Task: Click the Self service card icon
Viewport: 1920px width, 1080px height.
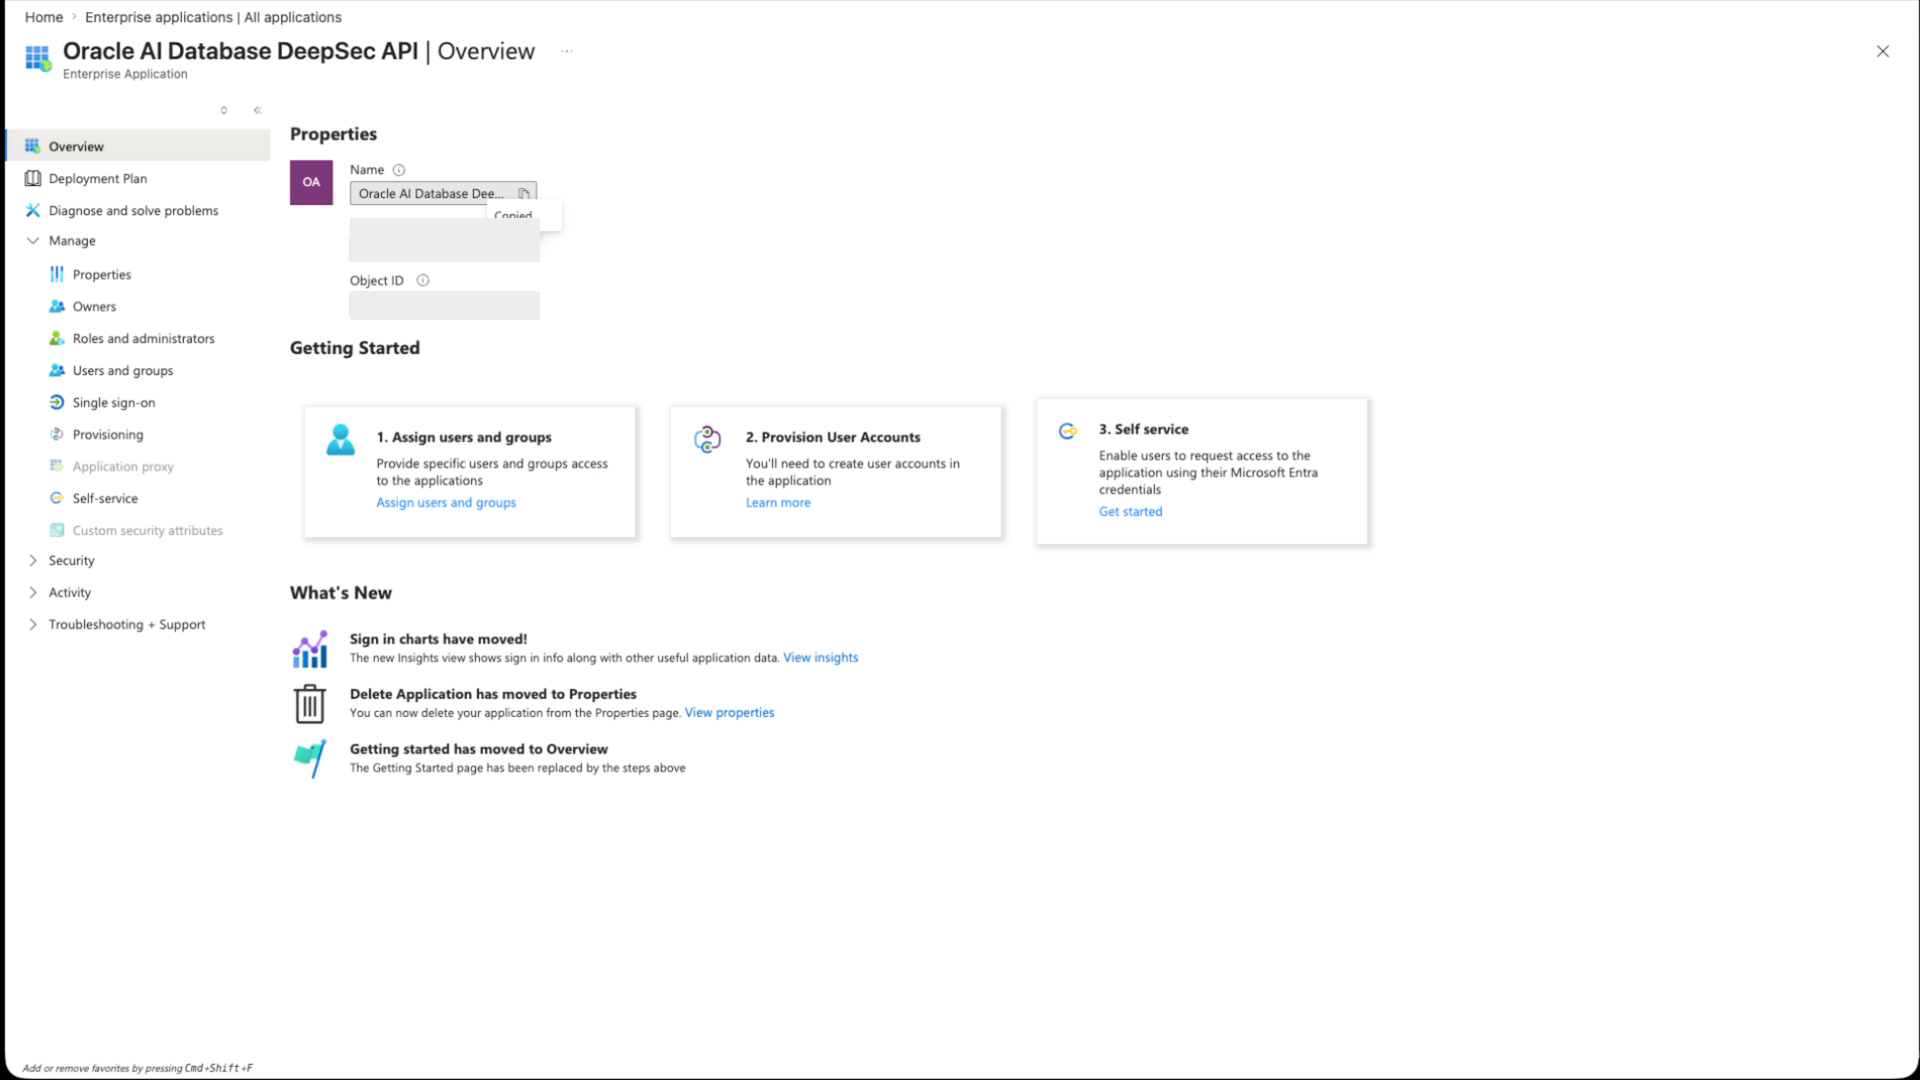Action: click(1068, 431)
